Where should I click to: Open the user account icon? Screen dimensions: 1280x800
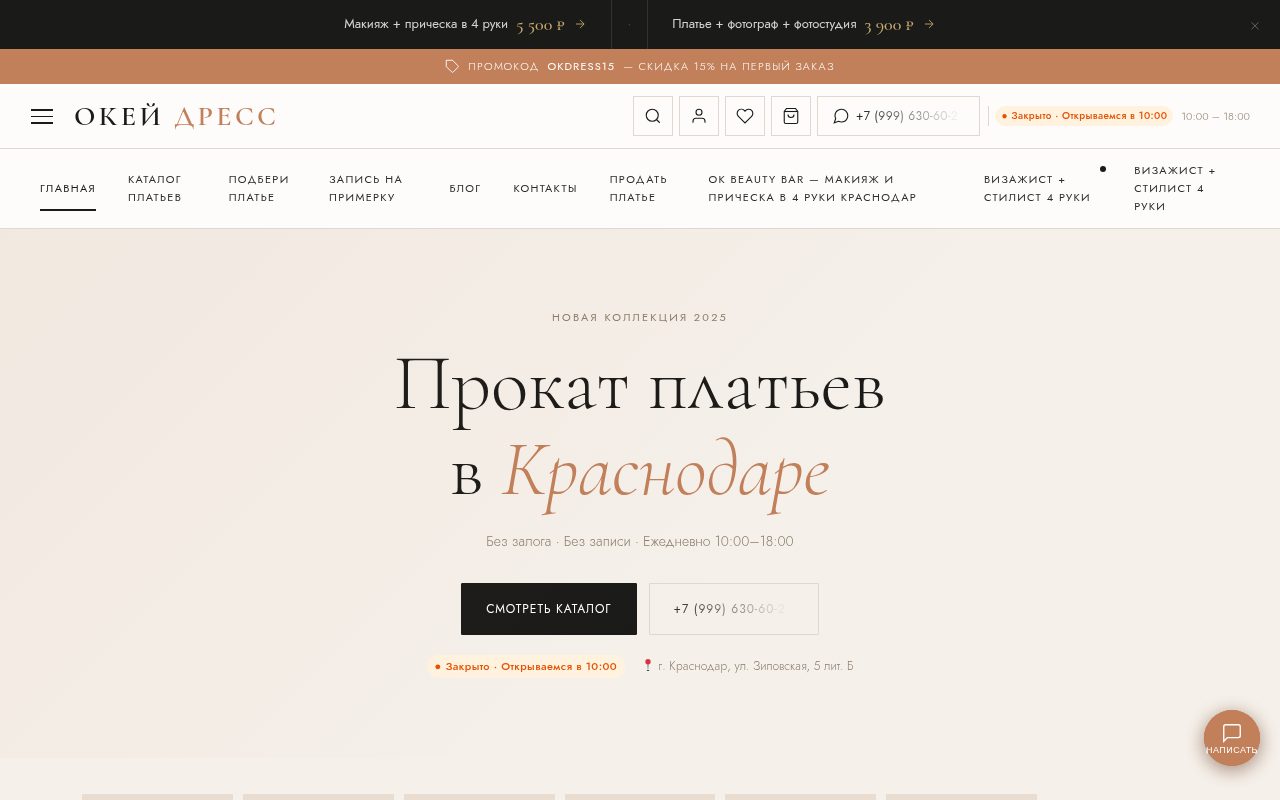pyautogui.click(x=699, y=116)
